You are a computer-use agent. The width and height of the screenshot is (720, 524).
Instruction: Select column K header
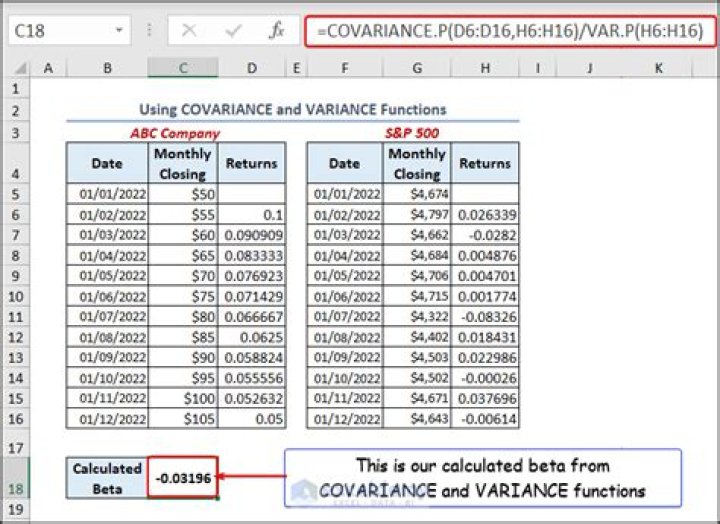(658, 69)
